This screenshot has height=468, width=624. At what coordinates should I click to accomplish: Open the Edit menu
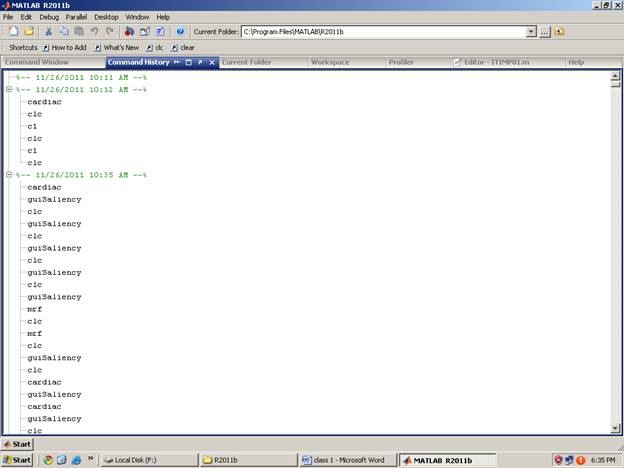(26, 17)
